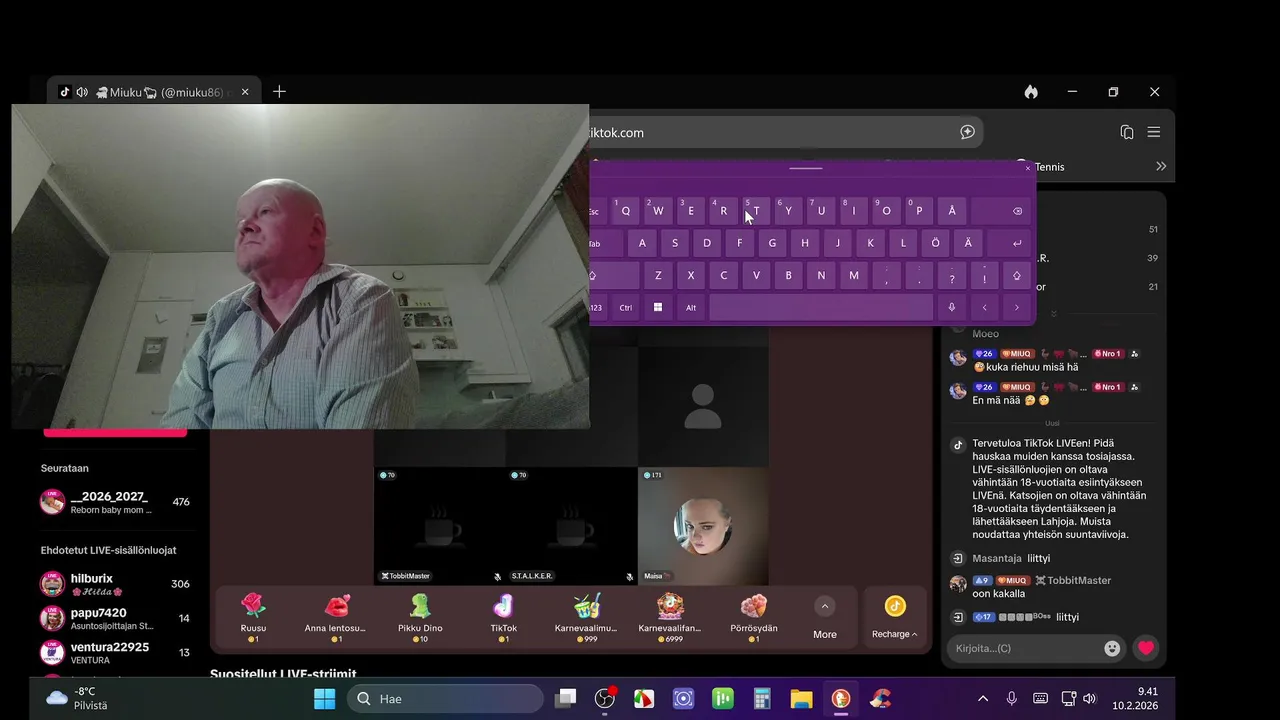Open the browser hamburger menu
This screenshot has height=720, width=1280.
tap(1154, 132)
